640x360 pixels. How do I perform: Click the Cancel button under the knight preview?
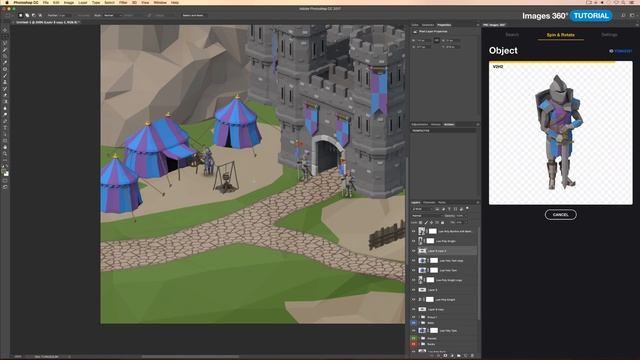(x=560, y=215)
